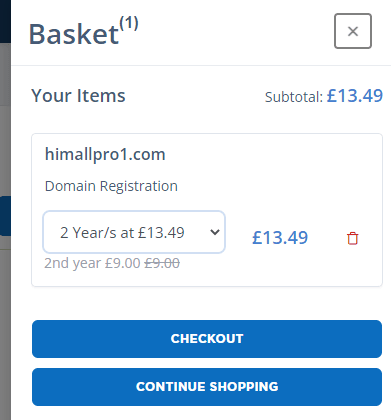
Task: Click the (1) item count beside Basket
Action: pyautogui.click(x=129, y=23)
